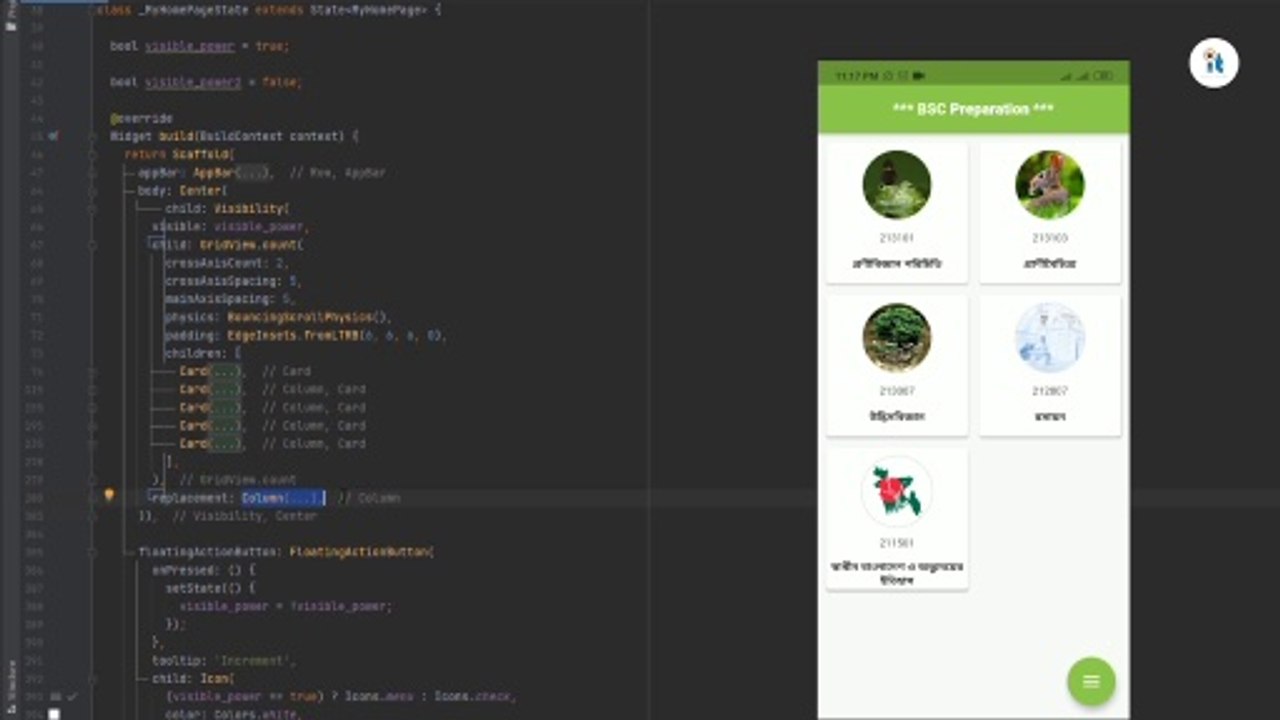This screenshot has width=1280, height=720.
Task: Click 'visible_power = !visible_power;' statement
Action: tap(286, 606)
